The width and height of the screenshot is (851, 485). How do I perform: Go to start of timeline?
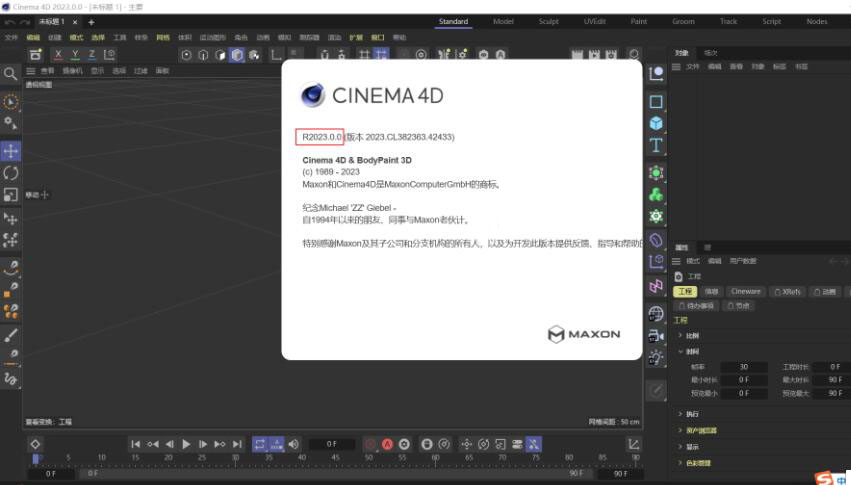pyautogui.click(x=136, y=444)
